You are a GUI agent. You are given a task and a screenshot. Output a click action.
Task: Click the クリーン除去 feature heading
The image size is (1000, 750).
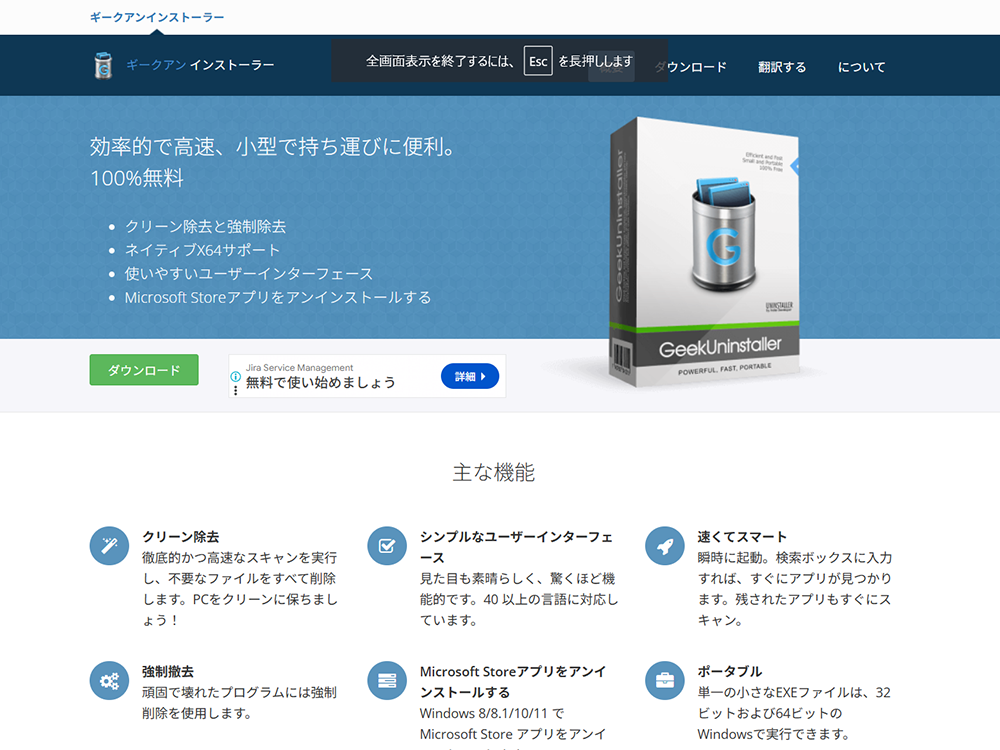point(180,536)
